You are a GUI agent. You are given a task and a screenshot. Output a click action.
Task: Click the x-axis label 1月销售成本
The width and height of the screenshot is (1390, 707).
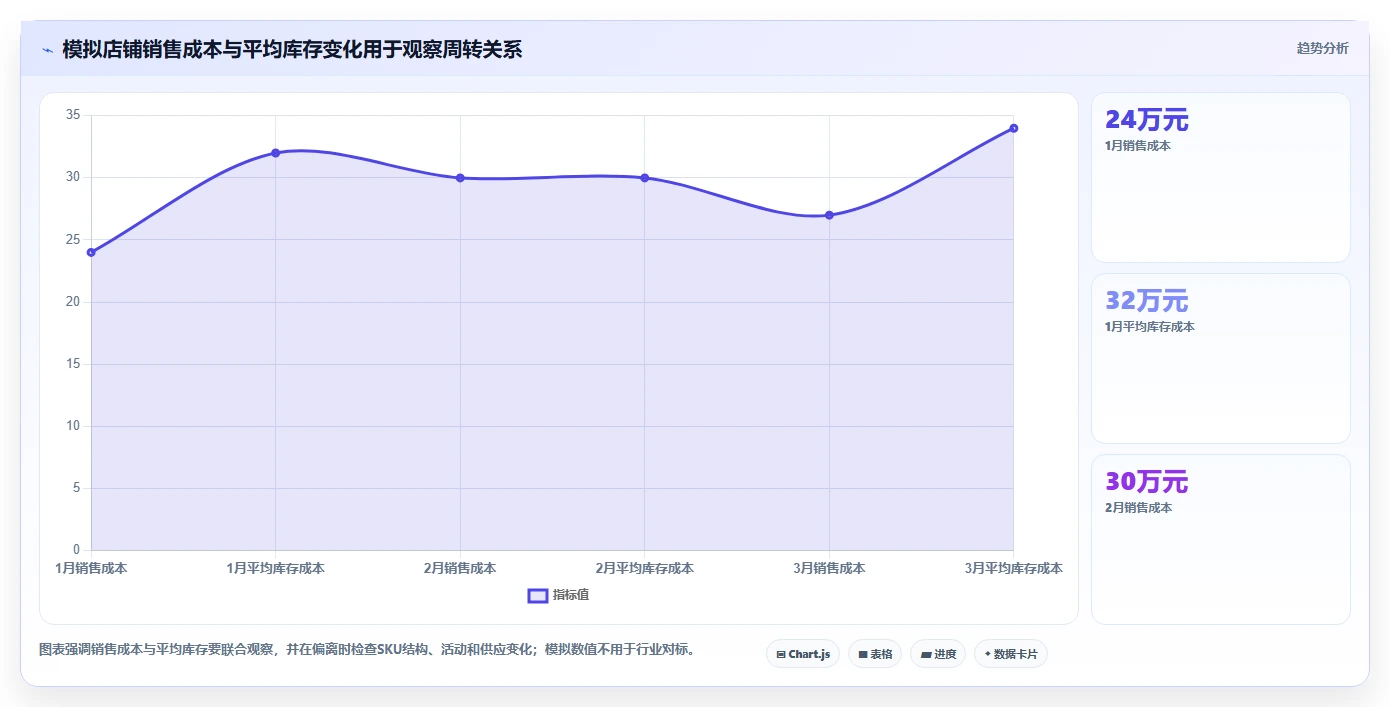pyautogui.click(x=91, y=568)
